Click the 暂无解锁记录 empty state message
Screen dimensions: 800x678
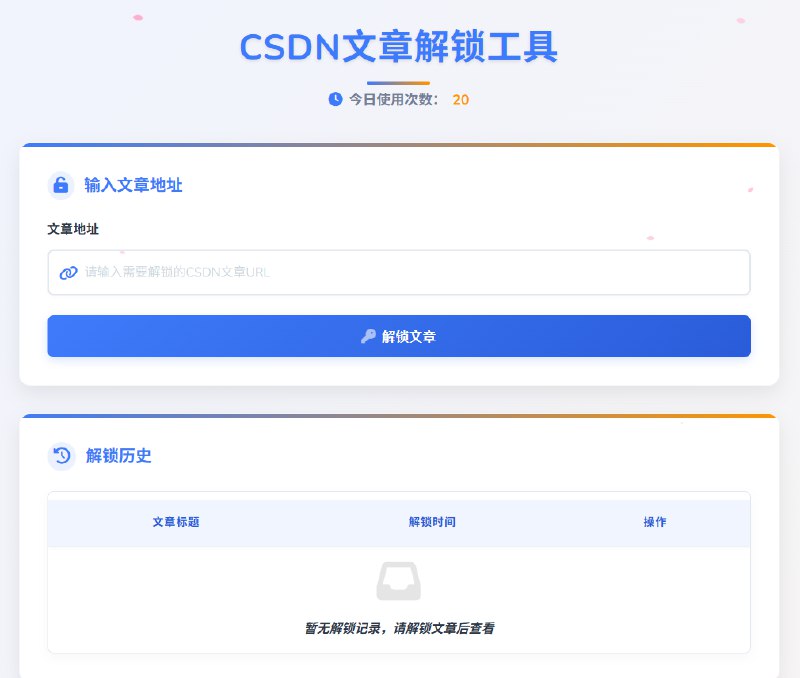pos(398,627)
